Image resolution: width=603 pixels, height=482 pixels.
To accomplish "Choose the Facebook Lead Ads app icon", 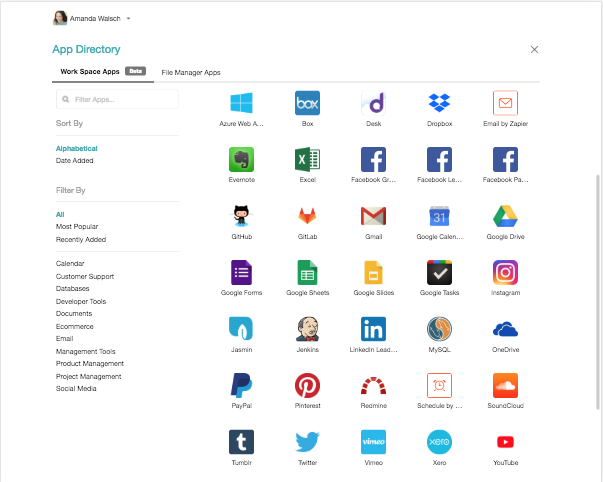I will point(439,159).
